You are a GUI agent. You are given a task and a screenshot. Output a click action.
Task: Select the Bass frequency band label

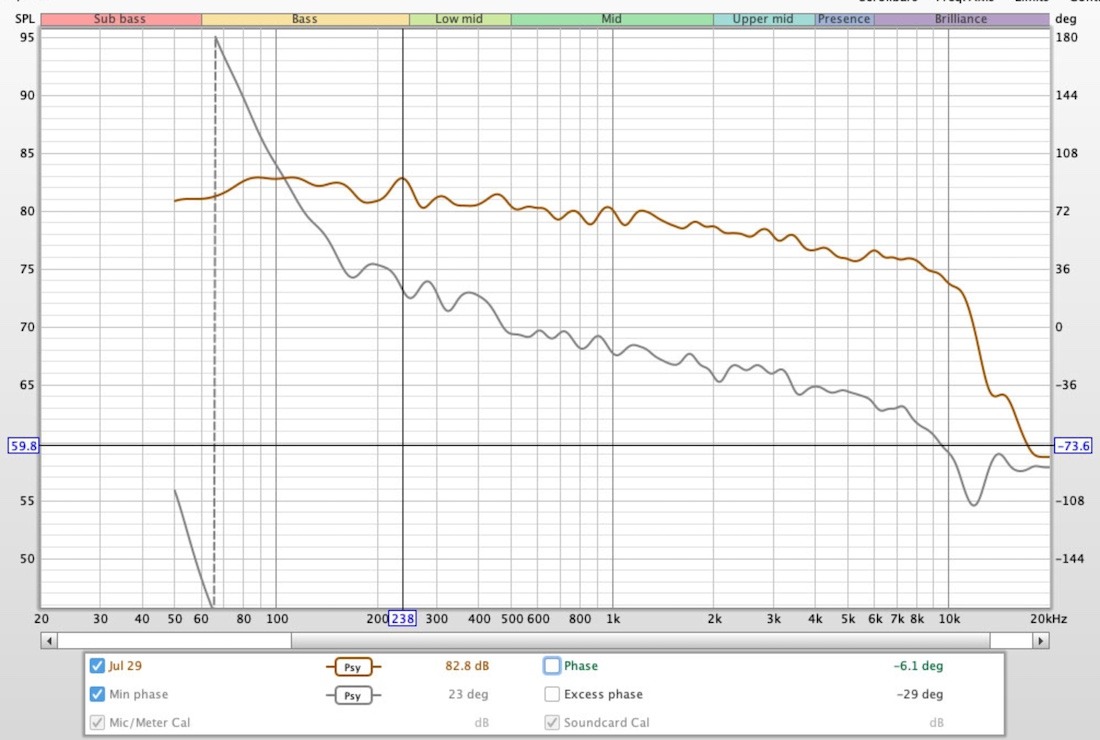point(305,19)
